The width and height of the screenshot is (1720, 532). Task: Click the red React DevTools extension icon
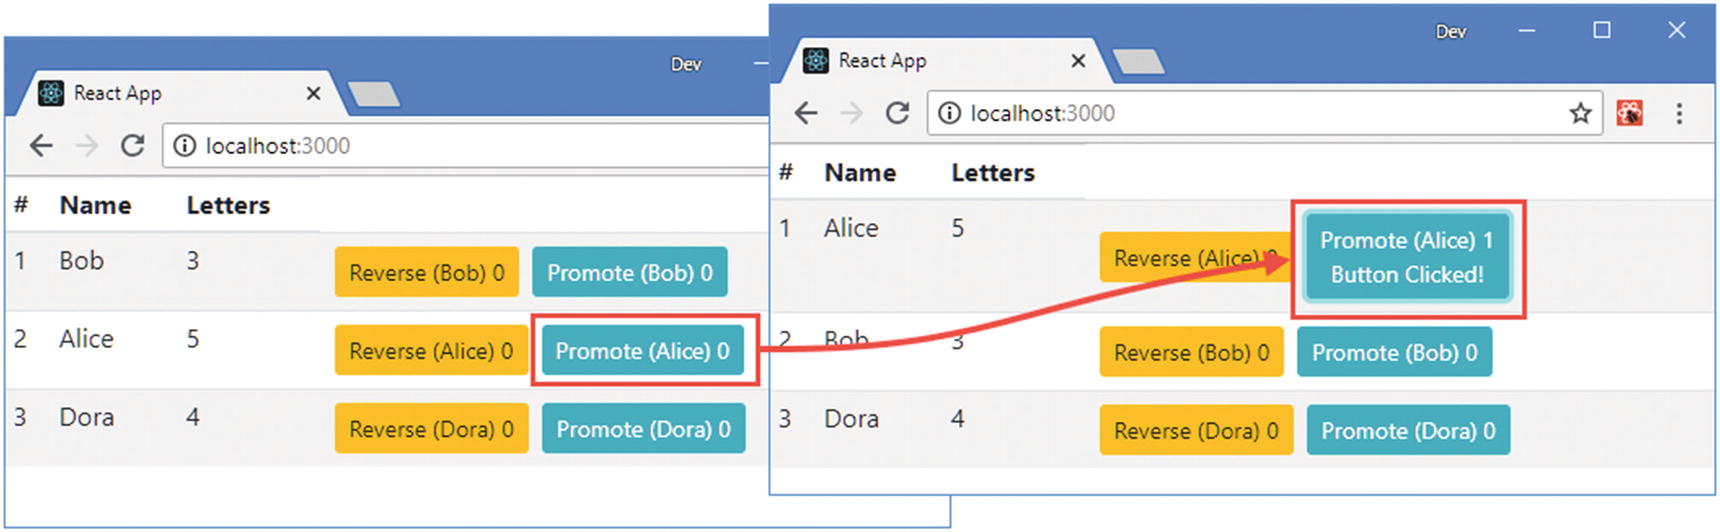pyautogui.click(x=1630, y=113)
